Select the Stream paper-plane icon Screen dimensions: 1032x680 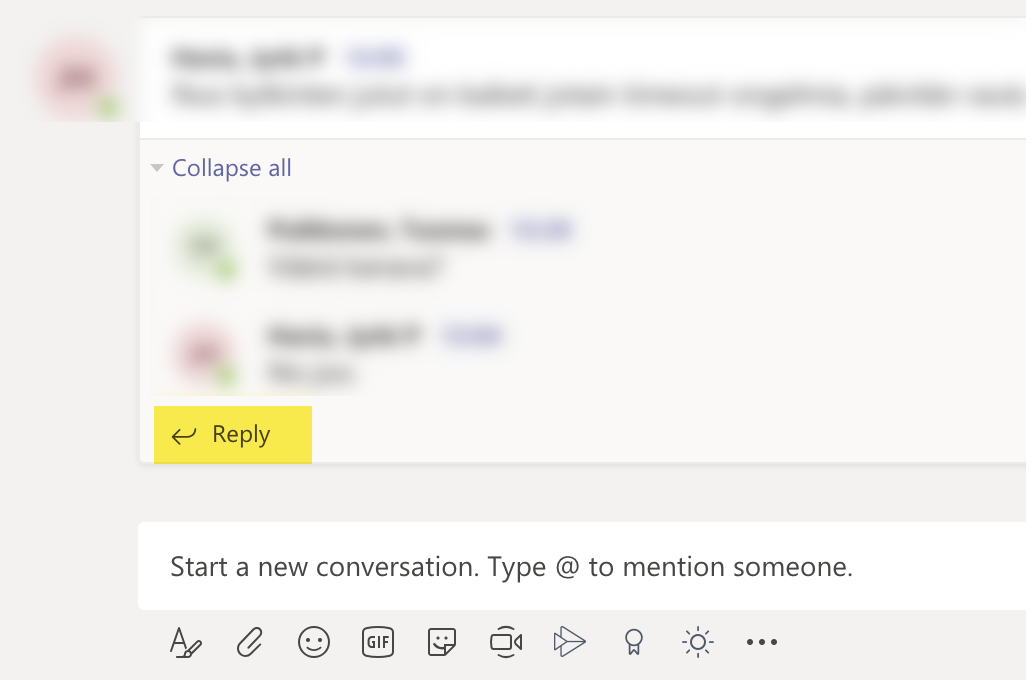click(569, 642)
